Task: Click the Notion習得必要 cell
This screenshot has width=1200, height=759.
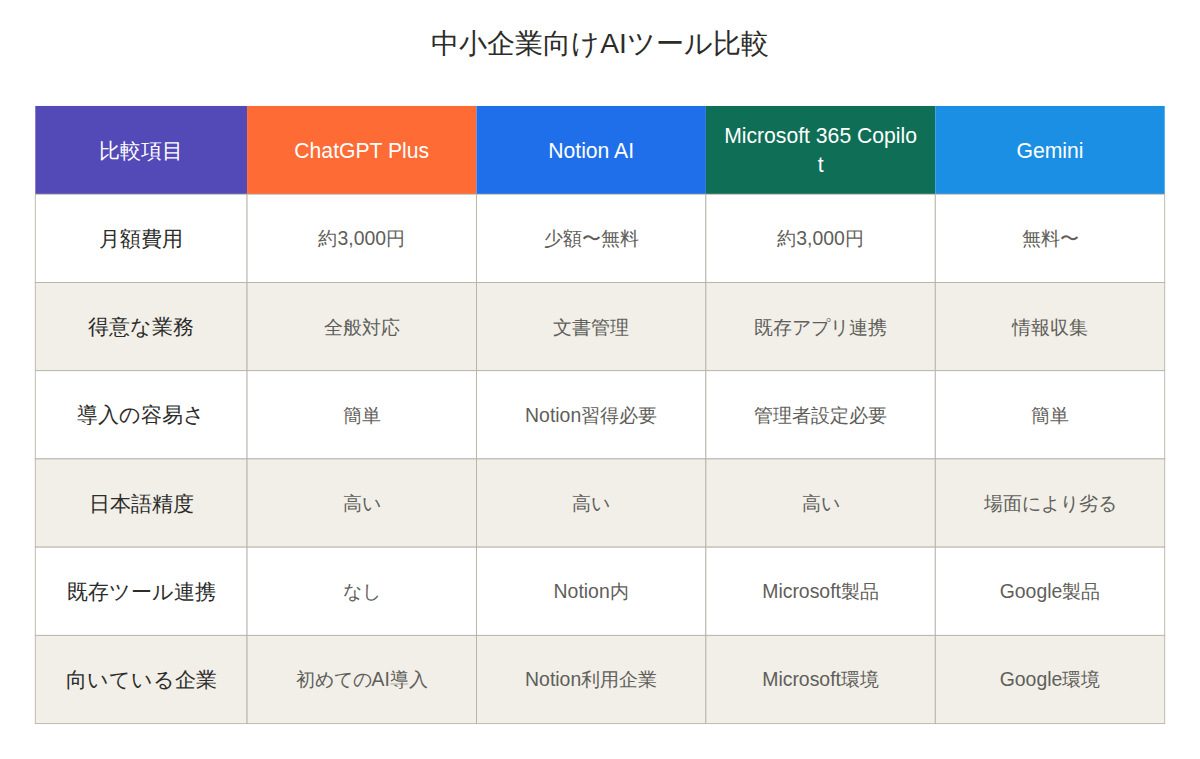Action: (591, 415)
